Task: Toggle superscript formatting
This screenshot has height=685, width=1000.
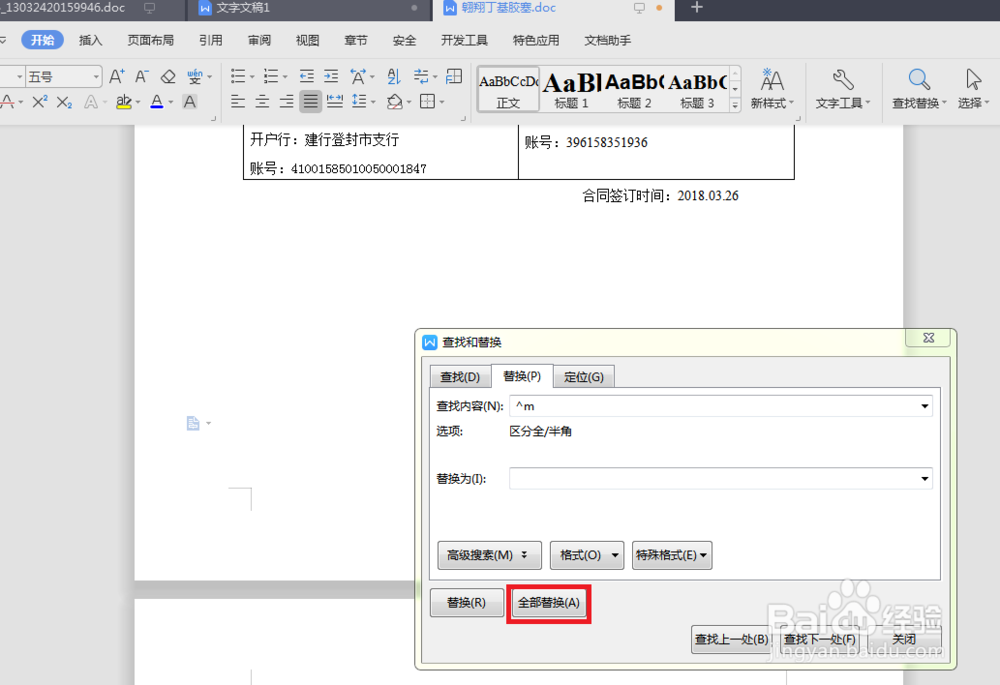Action: [x=40, y=100]
